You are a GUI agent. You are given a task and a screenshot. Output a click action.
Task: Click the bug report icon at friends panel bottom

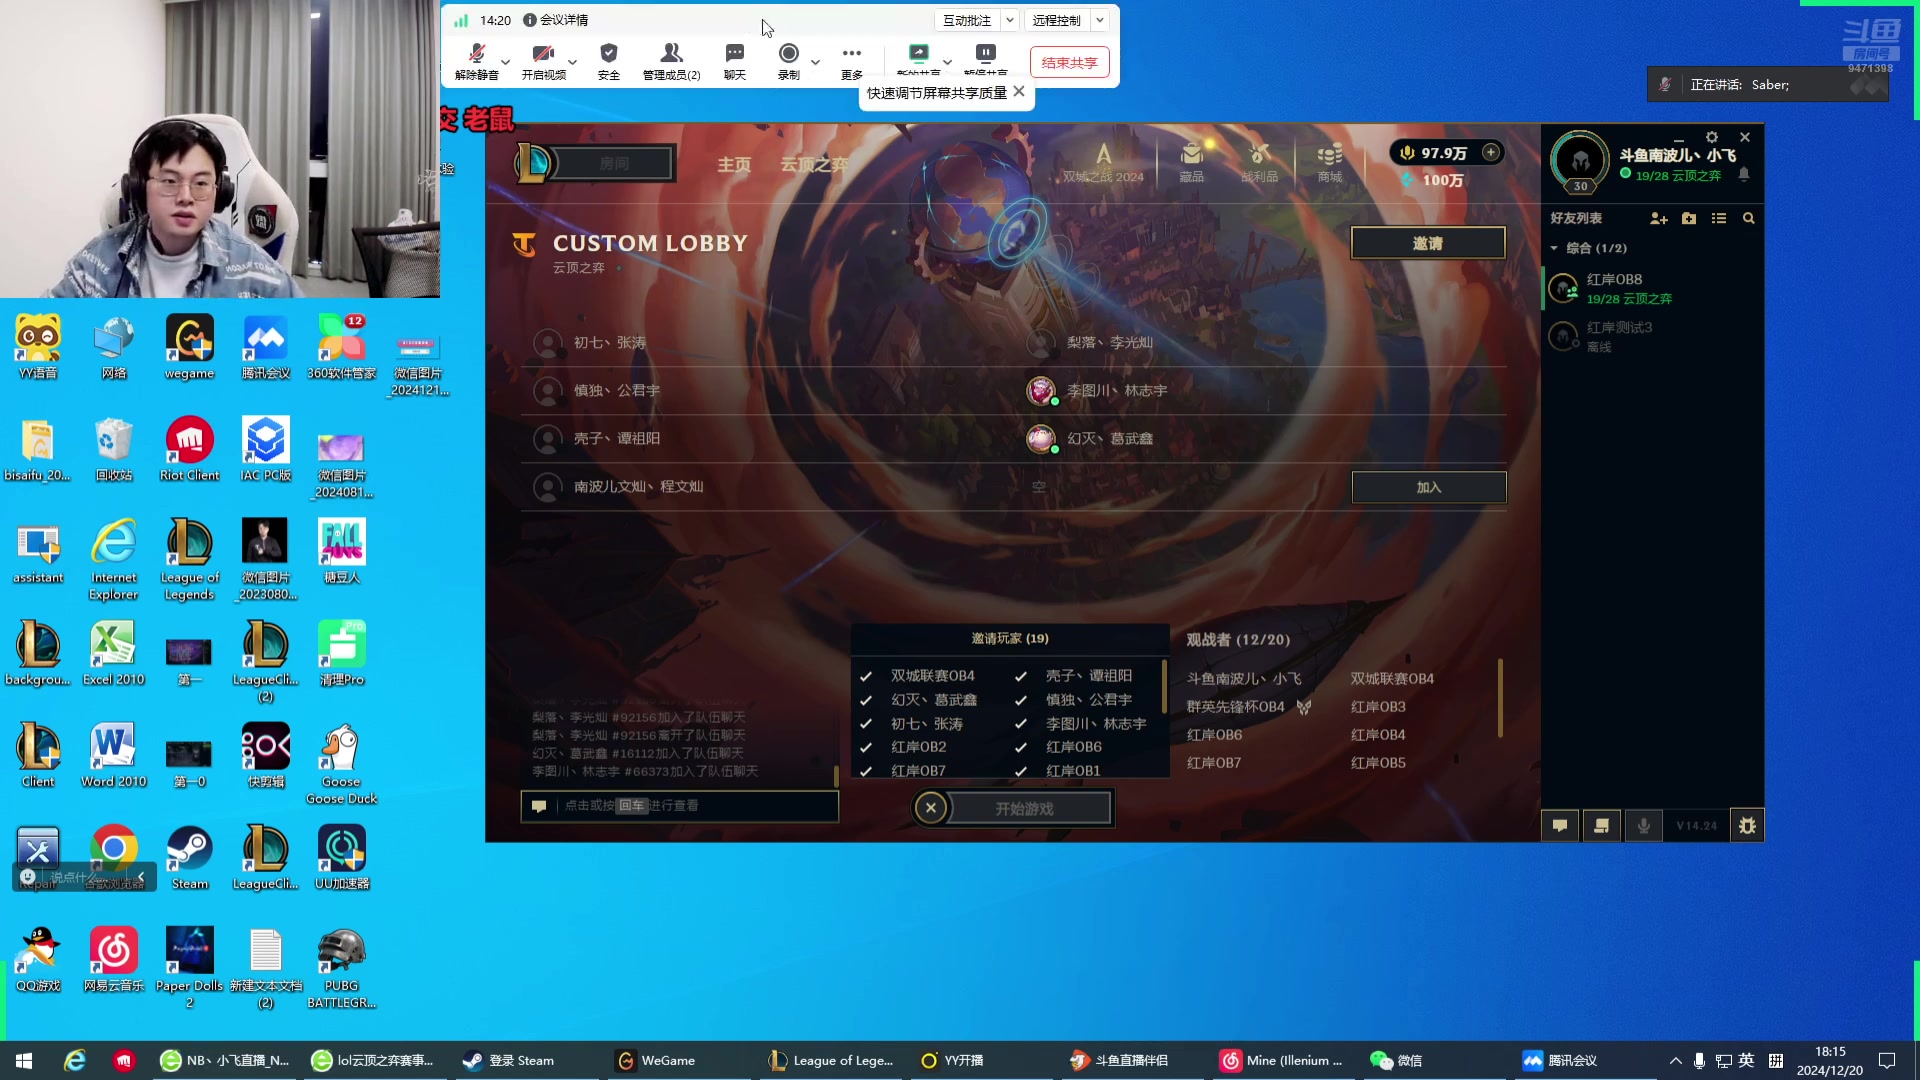1747,826
